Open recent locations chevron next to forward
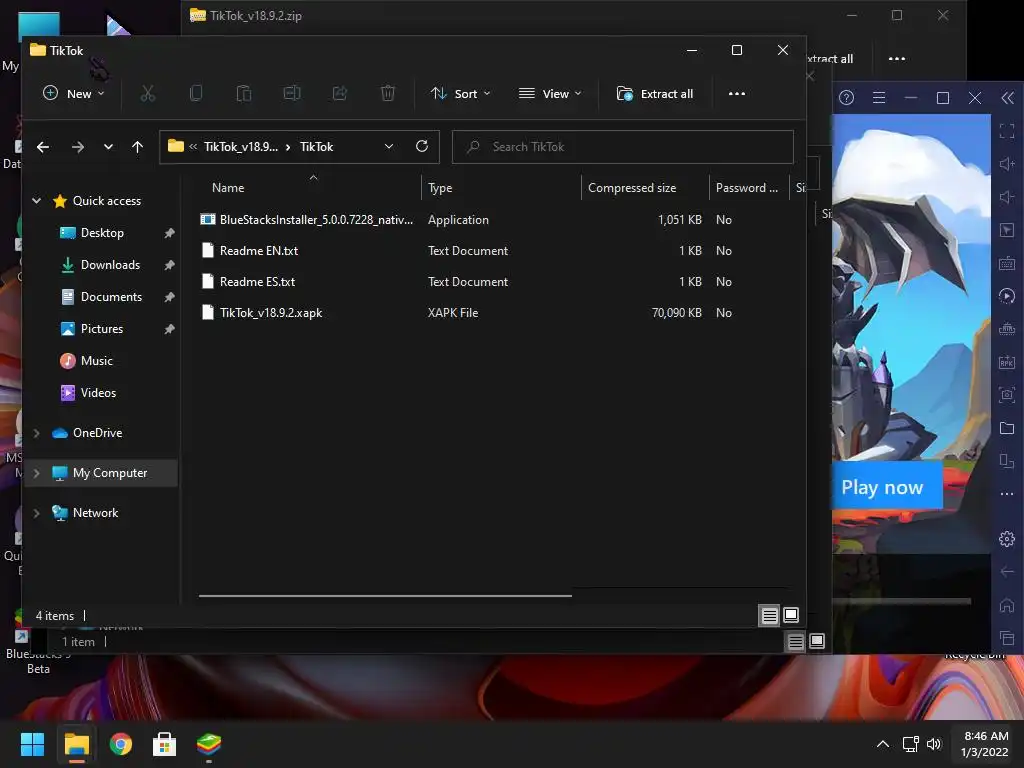 [x=108, y=147]
